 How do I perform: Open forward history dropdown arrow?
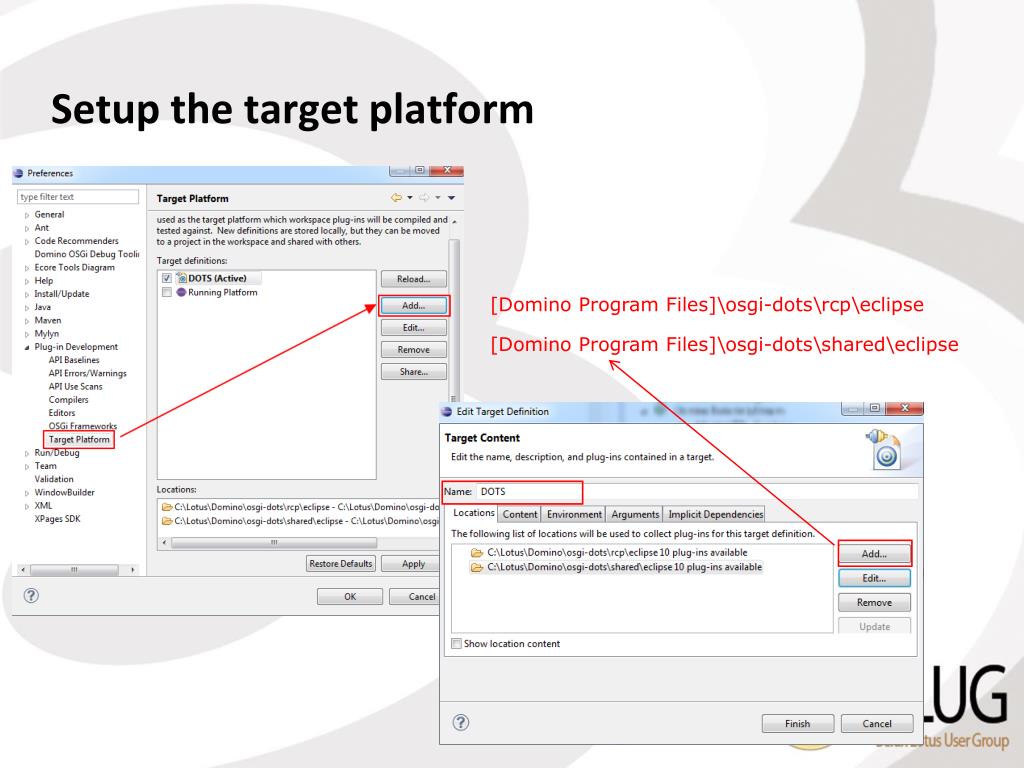pyautogui.click(x=438, y=197)
